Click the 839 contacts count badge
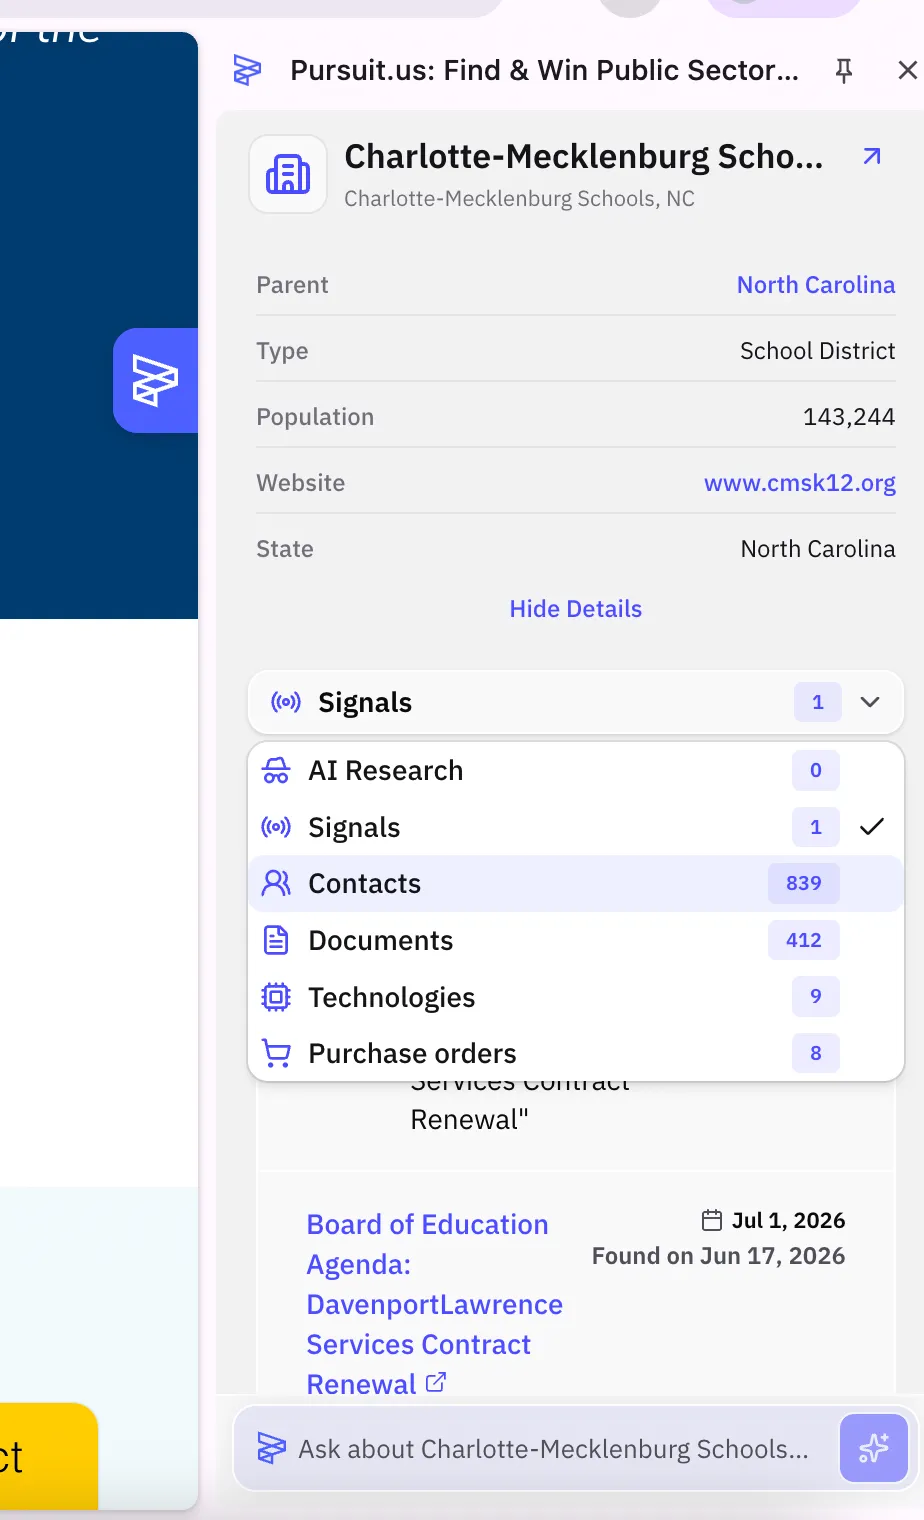924x1520 pixels. 804,883
